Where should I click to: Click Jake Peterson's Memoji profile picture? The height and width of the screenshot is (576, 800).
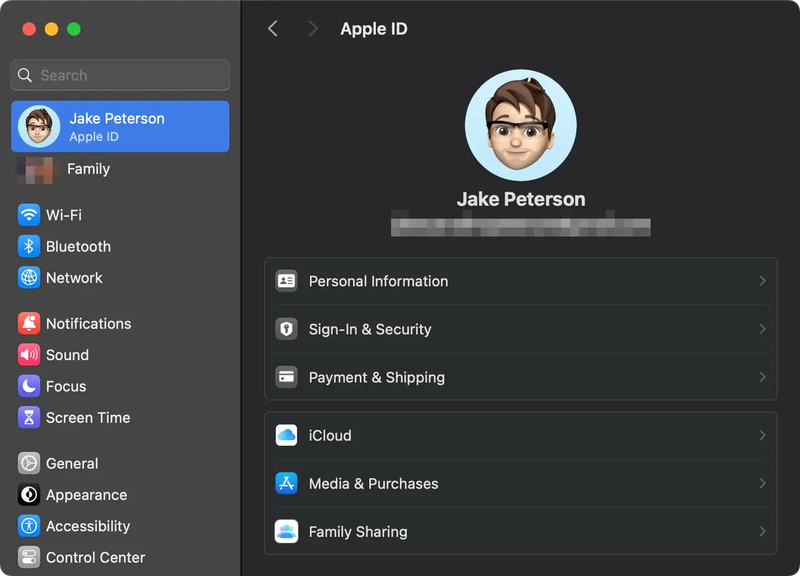pyautogui.click(x=520, y=124)
